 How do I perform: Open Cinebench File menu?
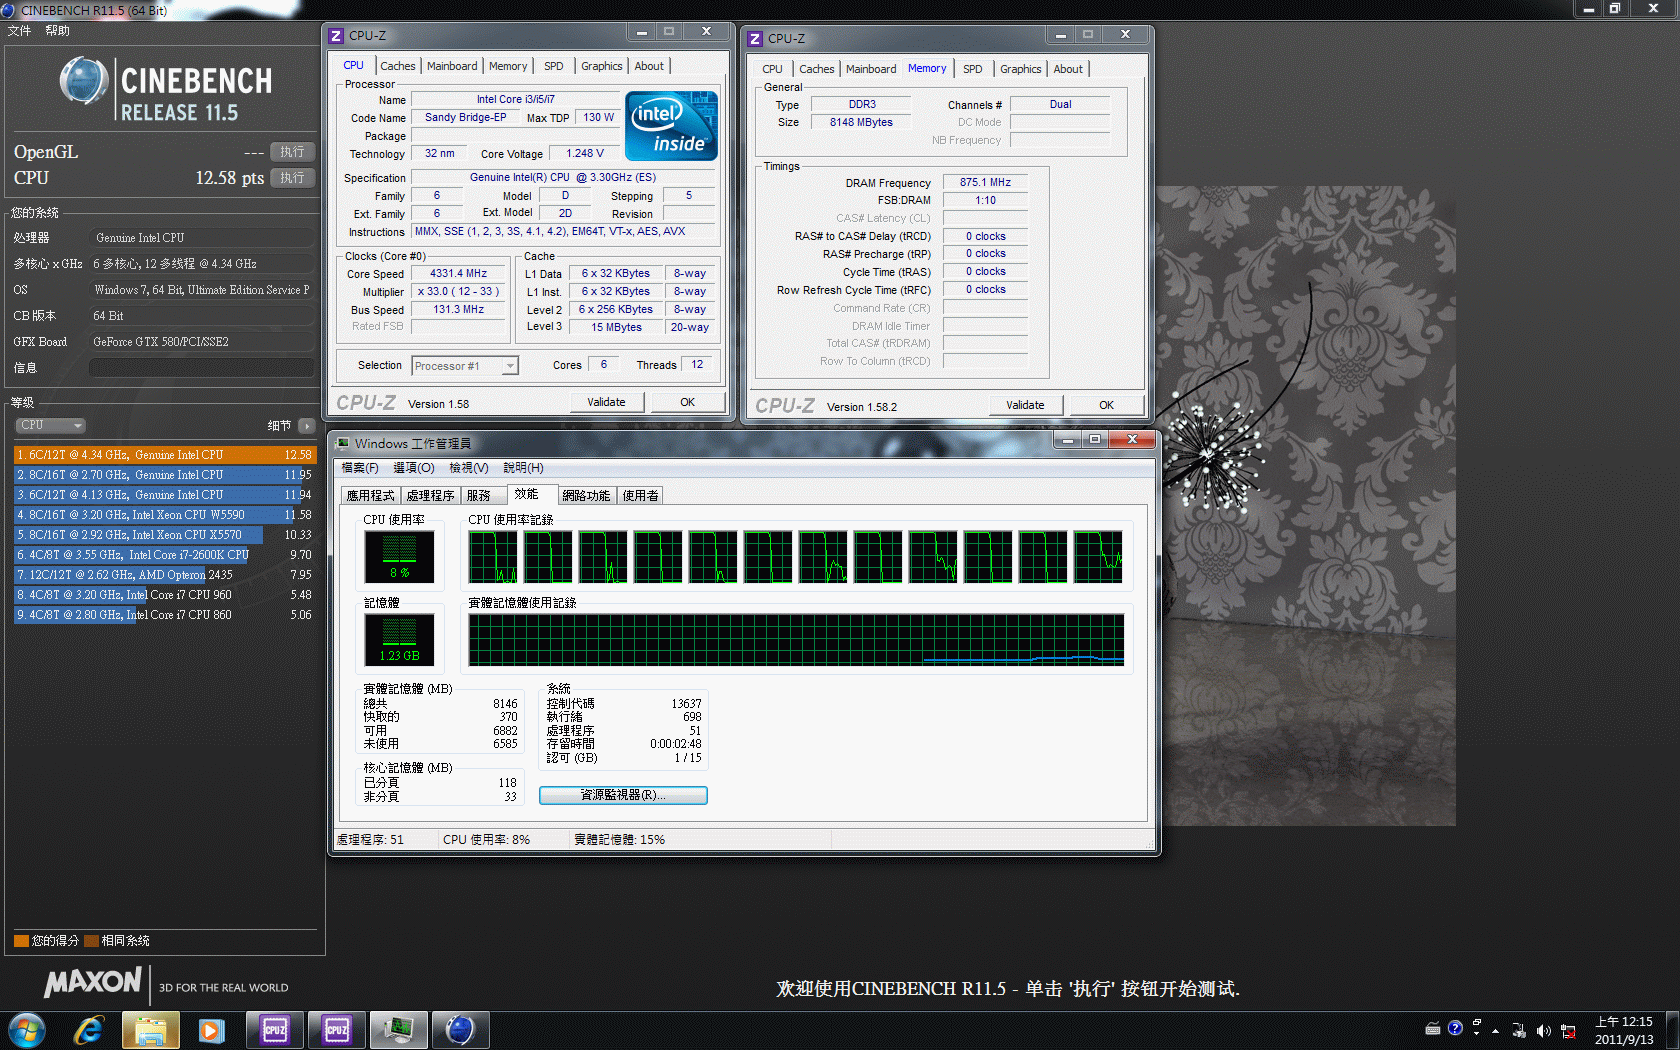click(19, 31)
